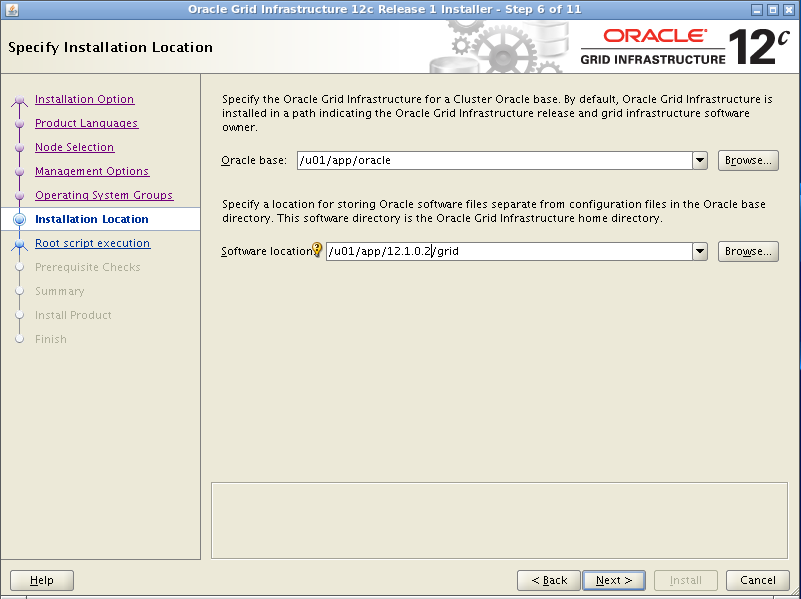Browse for the Software location directory

747,252
